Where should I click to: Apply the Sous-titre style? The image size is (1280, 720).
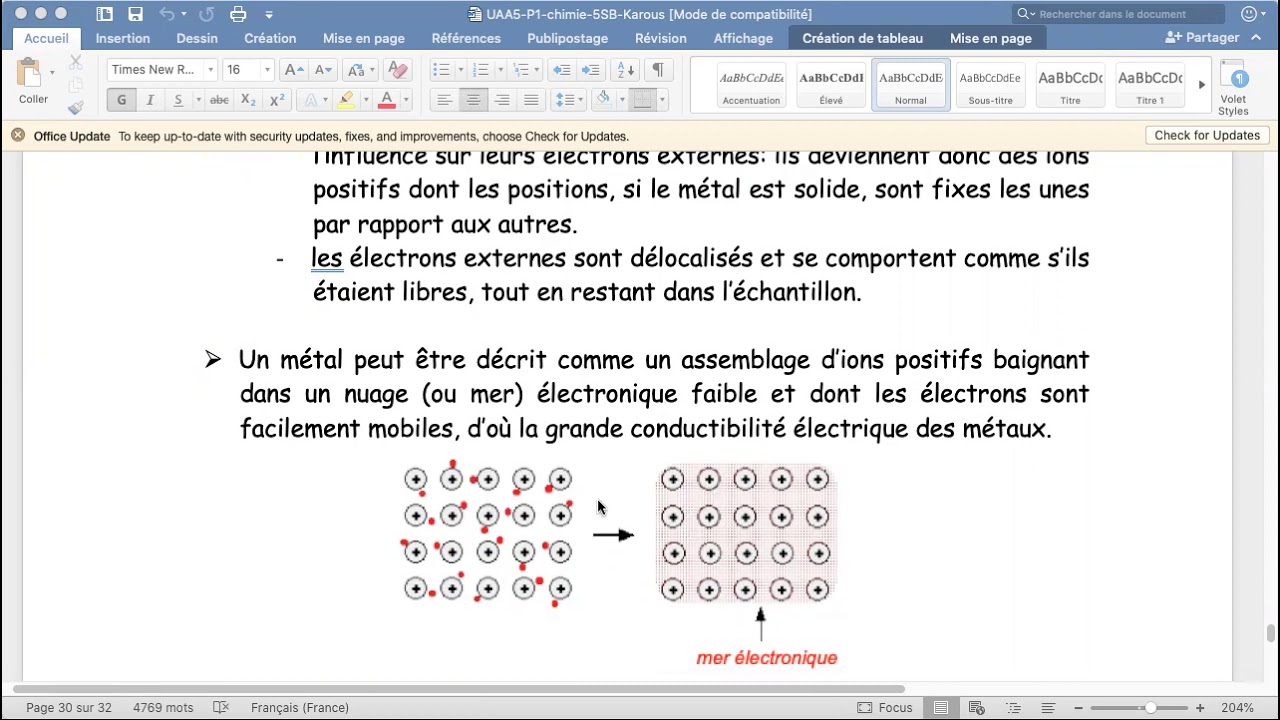point(990,85)
